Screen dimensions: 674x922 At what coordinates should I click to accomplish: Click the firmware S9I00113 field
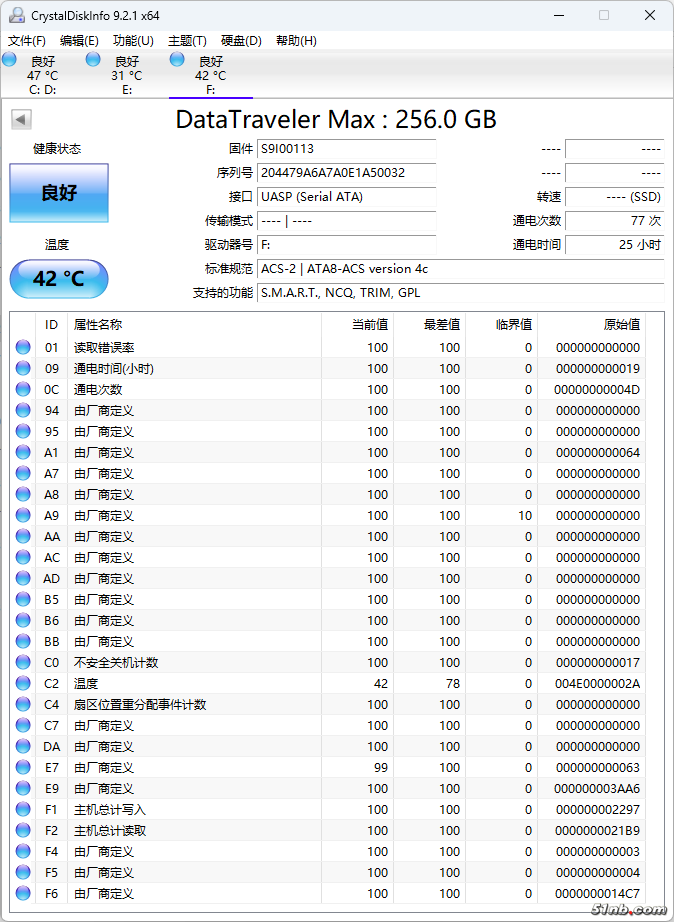pos(346,149)
